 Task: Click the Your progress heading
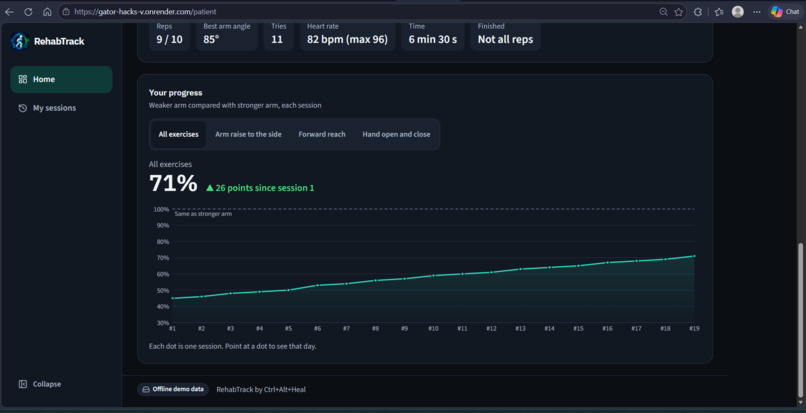pyautogui.click(x=175, y=93)
